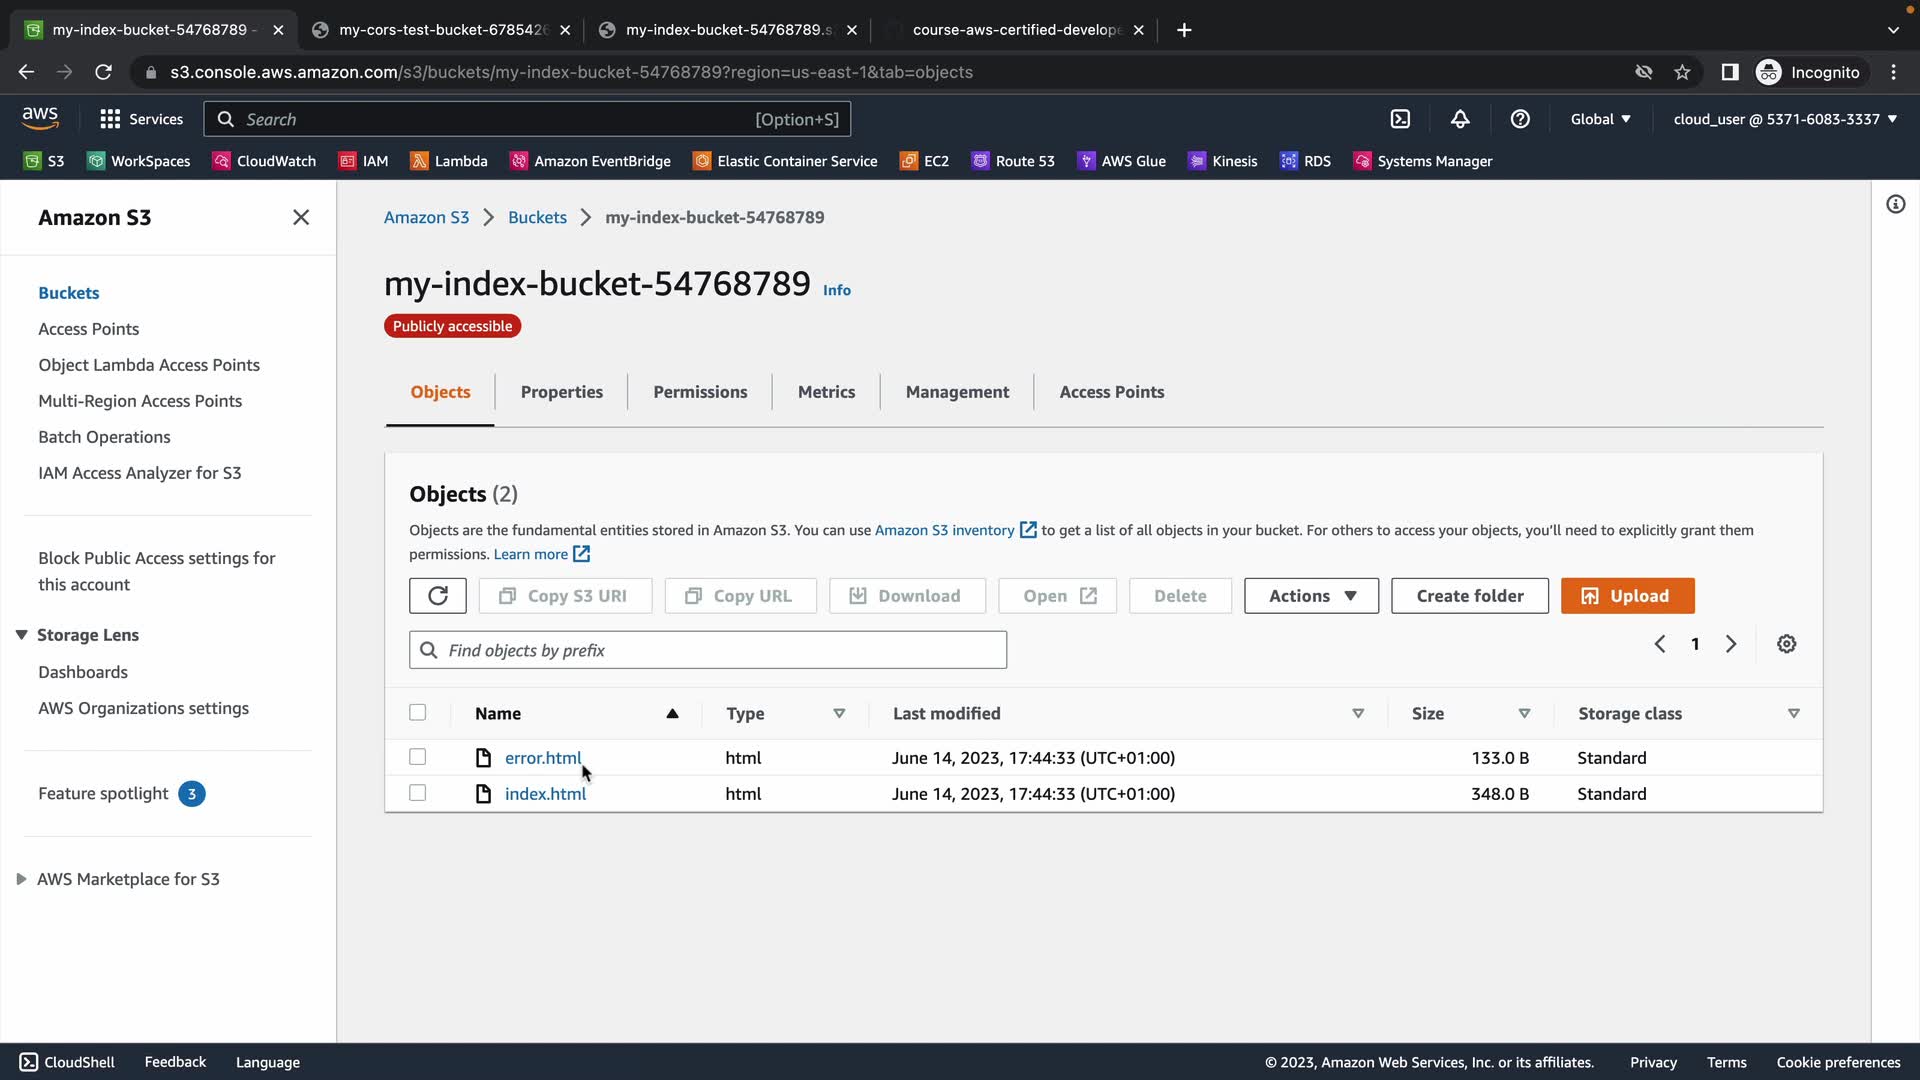Viewport: 1920px width, 1080px height.
Task: Close the Amazon S3 side navigation panel
Action: pyautogui.click(x=300, y=217)
